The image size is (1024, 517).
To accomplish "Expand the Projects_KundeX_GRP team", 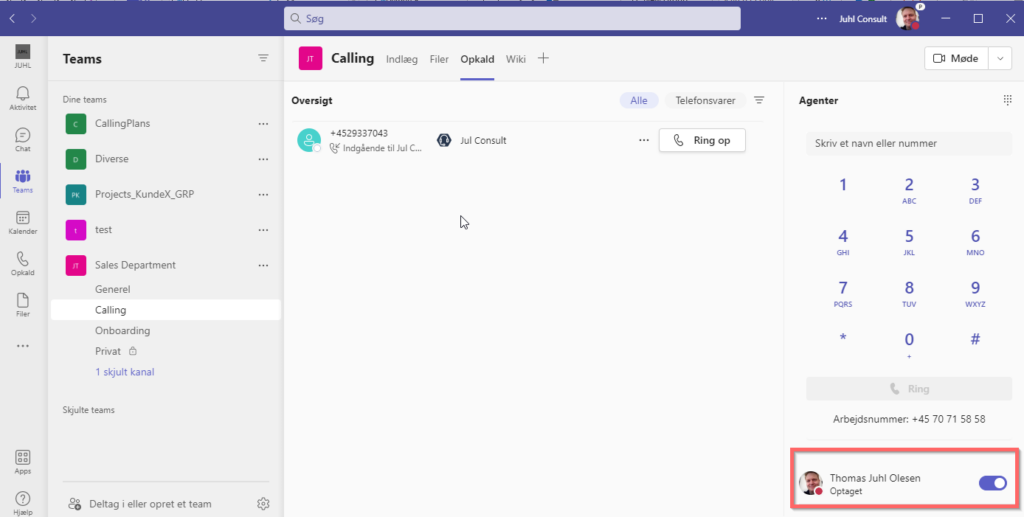I will click(144, 194).
